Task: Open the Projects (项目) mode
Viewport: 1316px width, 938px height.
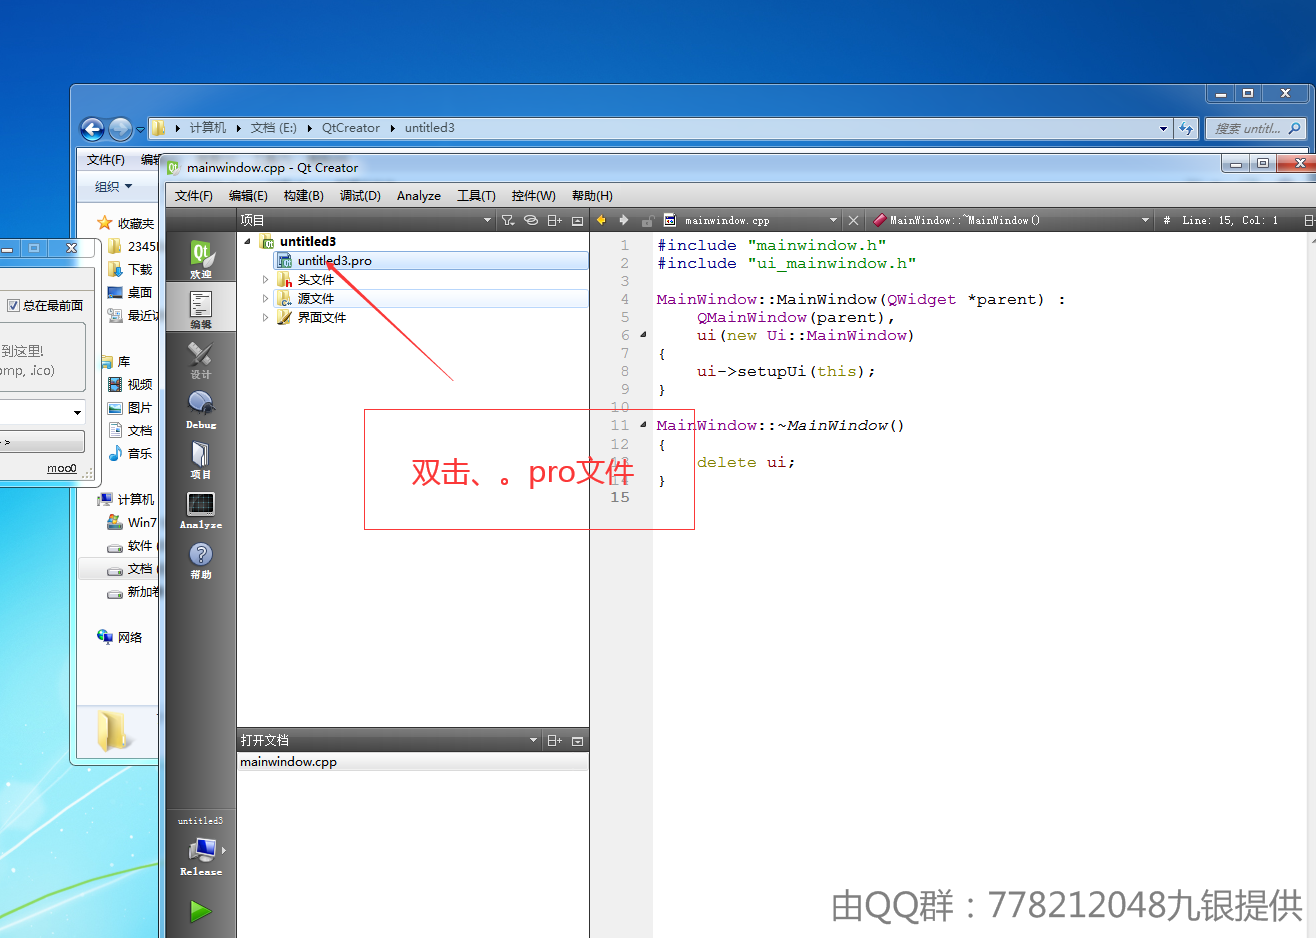Action: (201, 458)
